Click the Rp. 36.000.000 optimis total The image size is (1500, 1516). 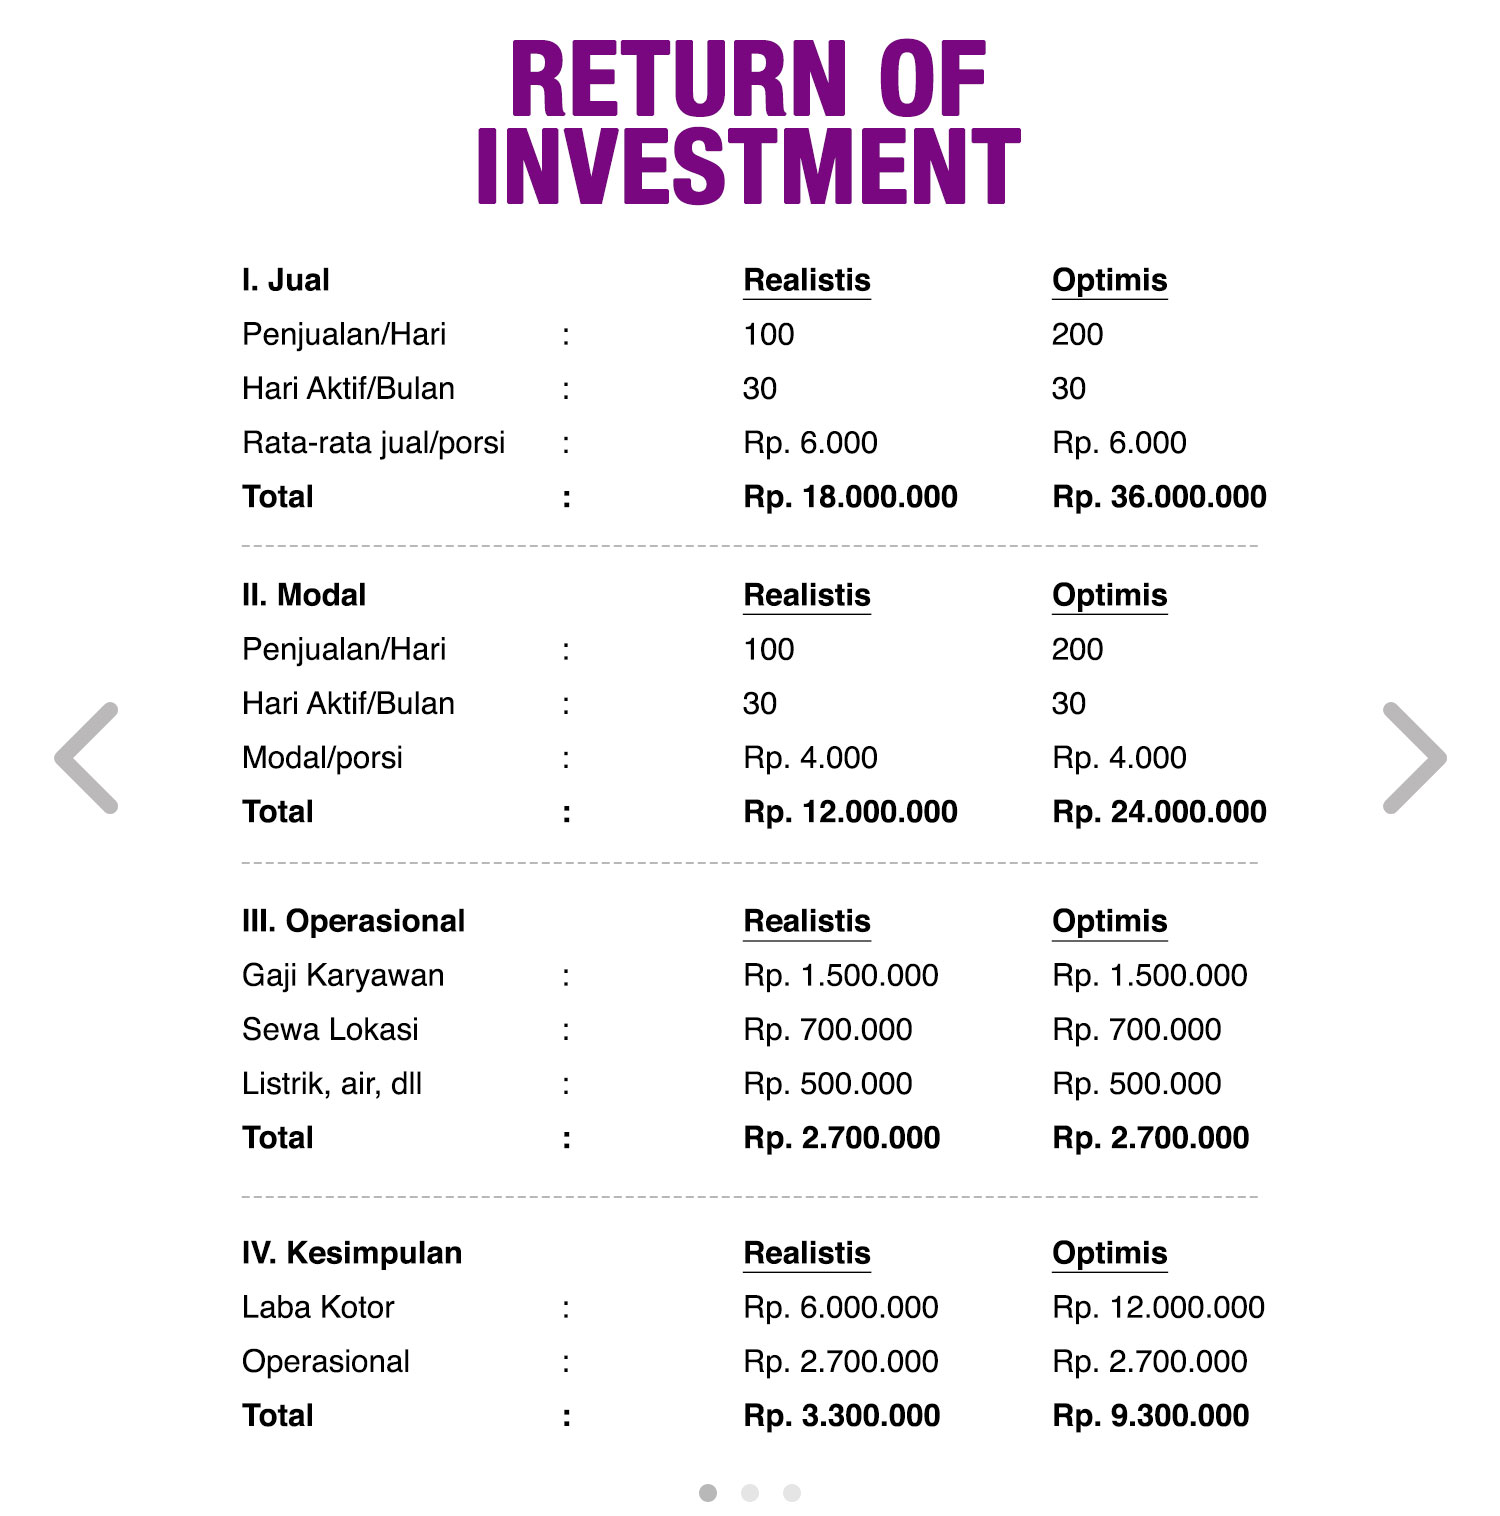(1159, 497)
